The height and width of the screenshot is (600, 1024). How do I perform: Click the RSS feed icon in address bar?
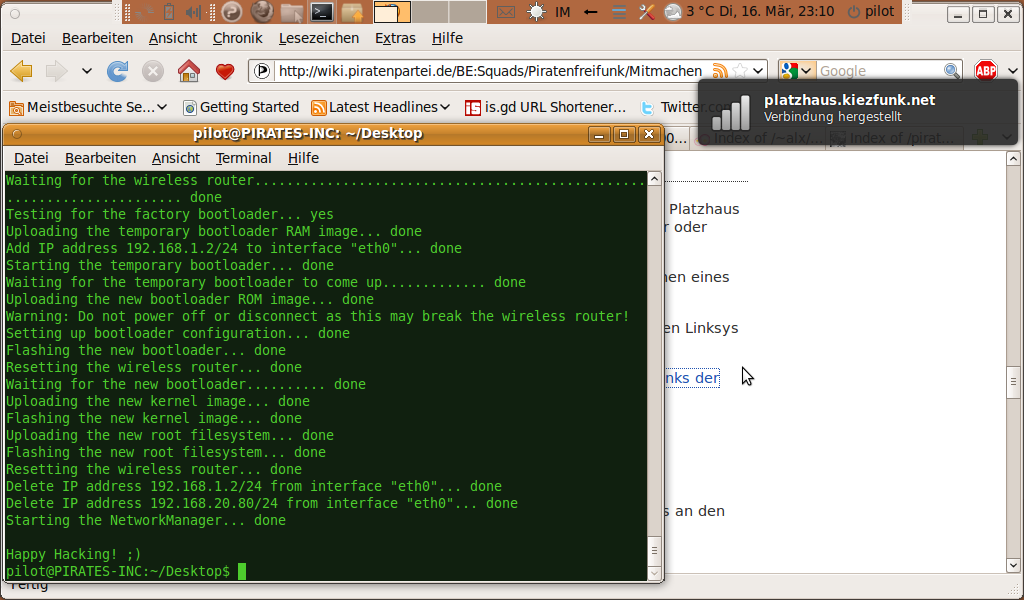click(719, 71)
